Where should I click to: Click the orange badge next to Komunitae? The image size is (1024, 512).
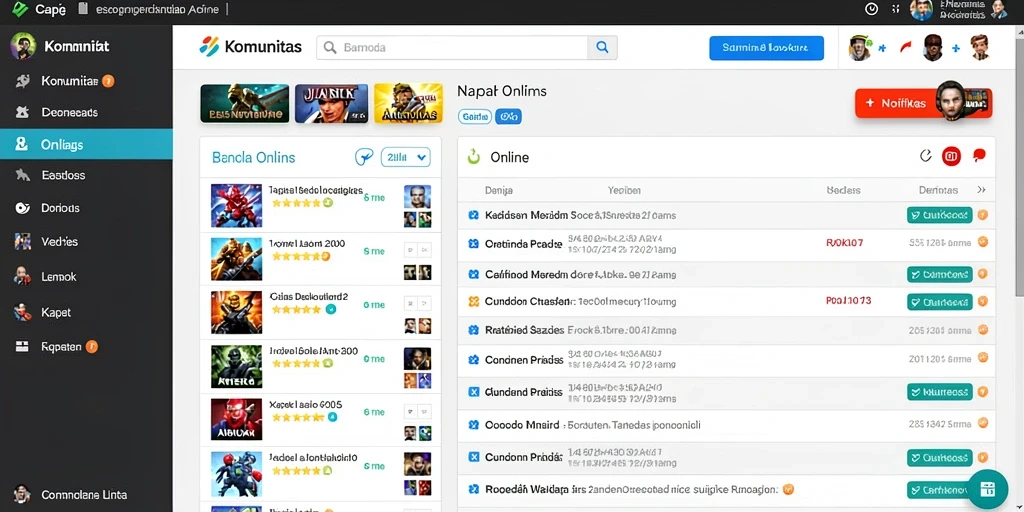(108, 81)
